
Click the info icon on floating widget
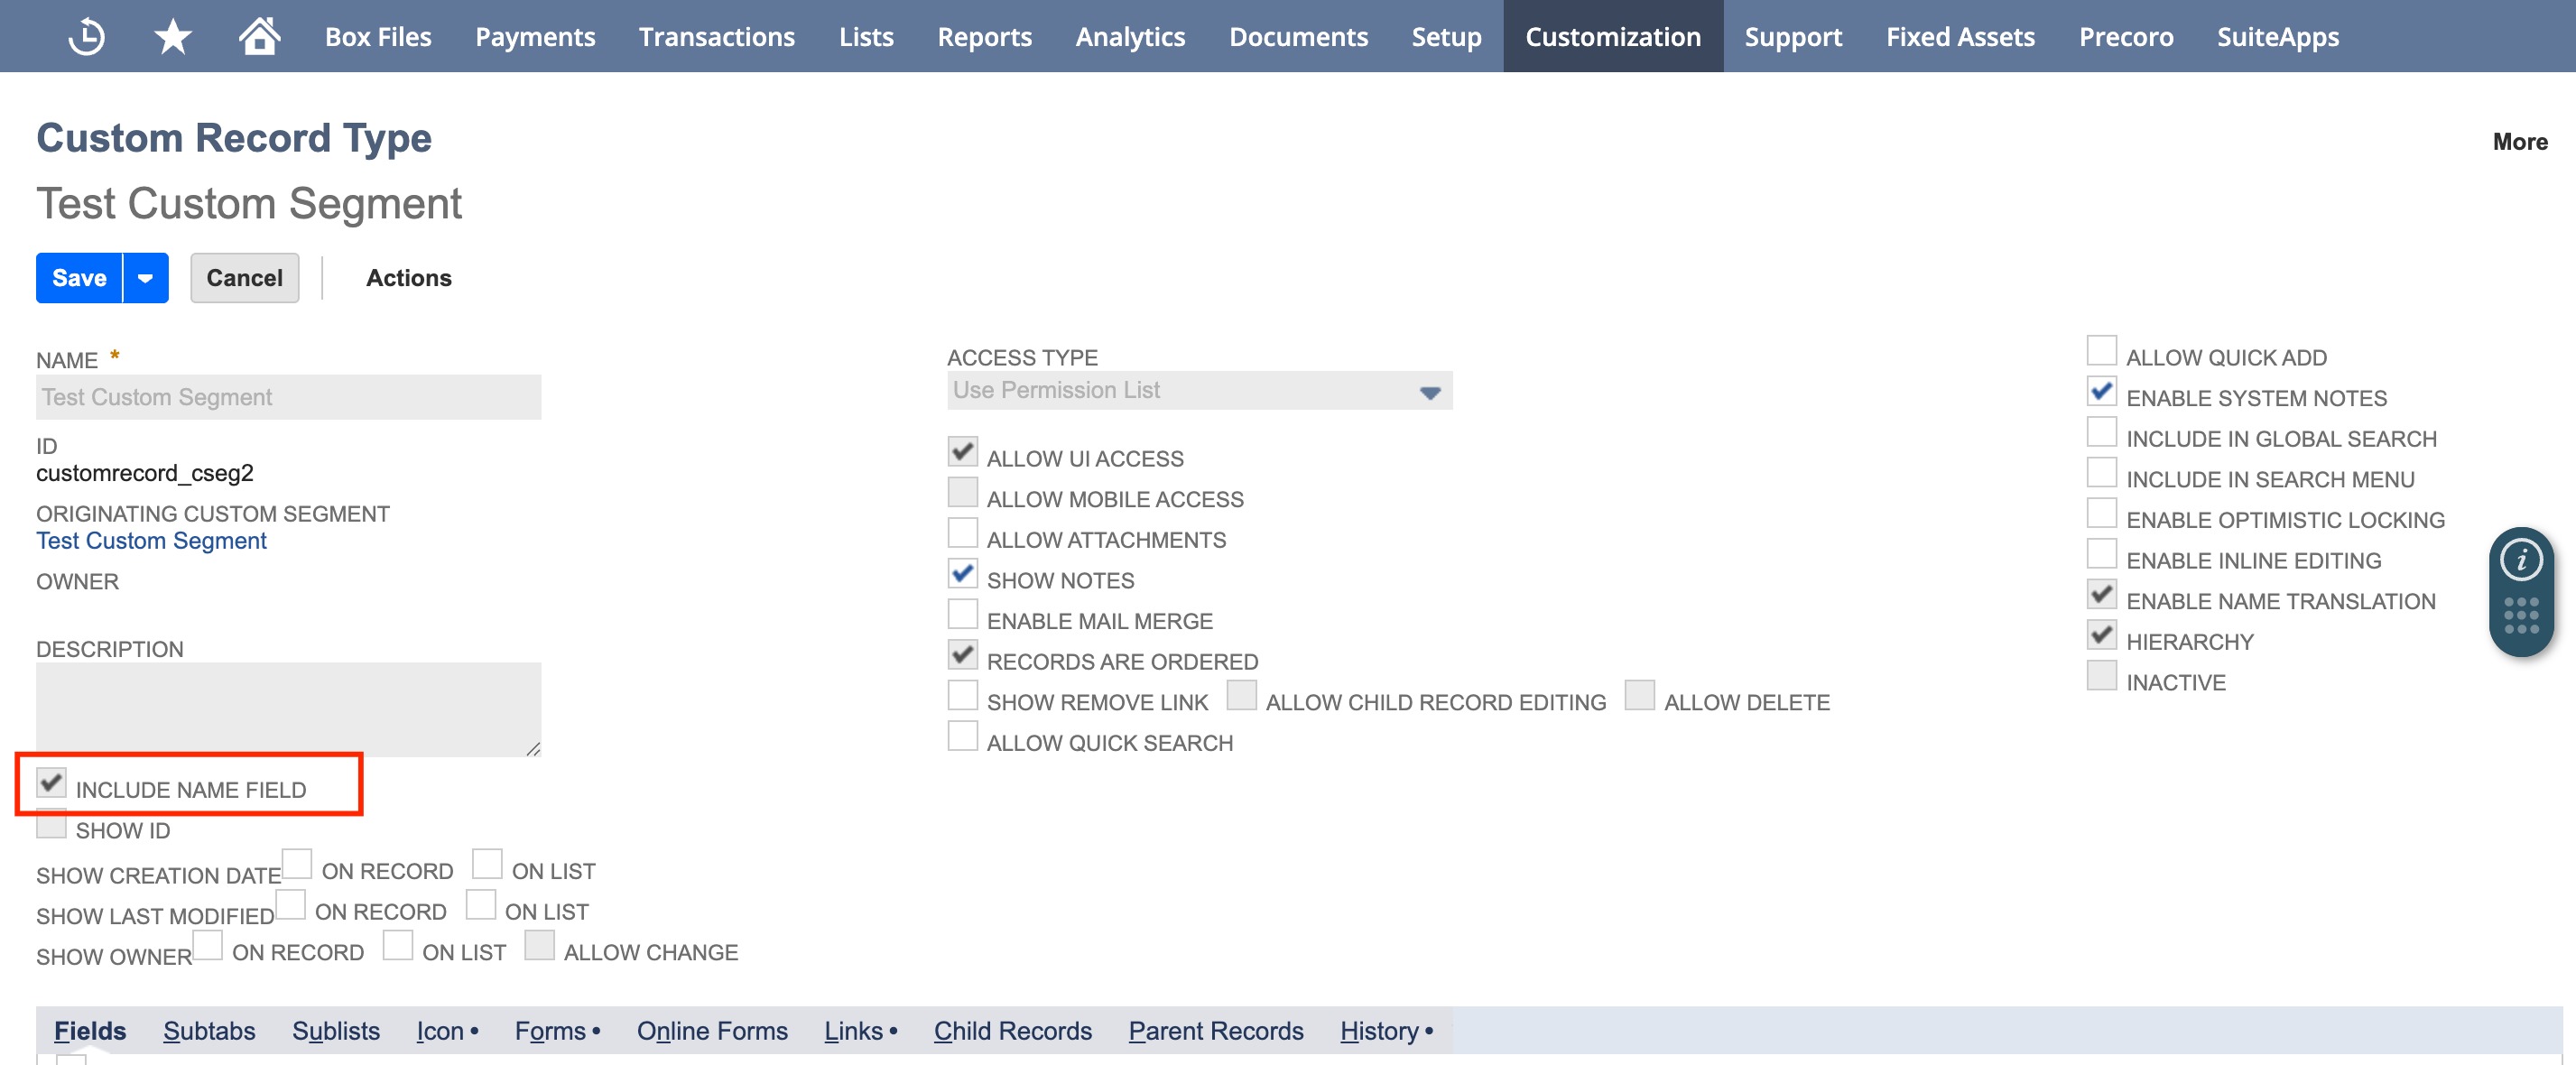click(x=2521, y=560)
